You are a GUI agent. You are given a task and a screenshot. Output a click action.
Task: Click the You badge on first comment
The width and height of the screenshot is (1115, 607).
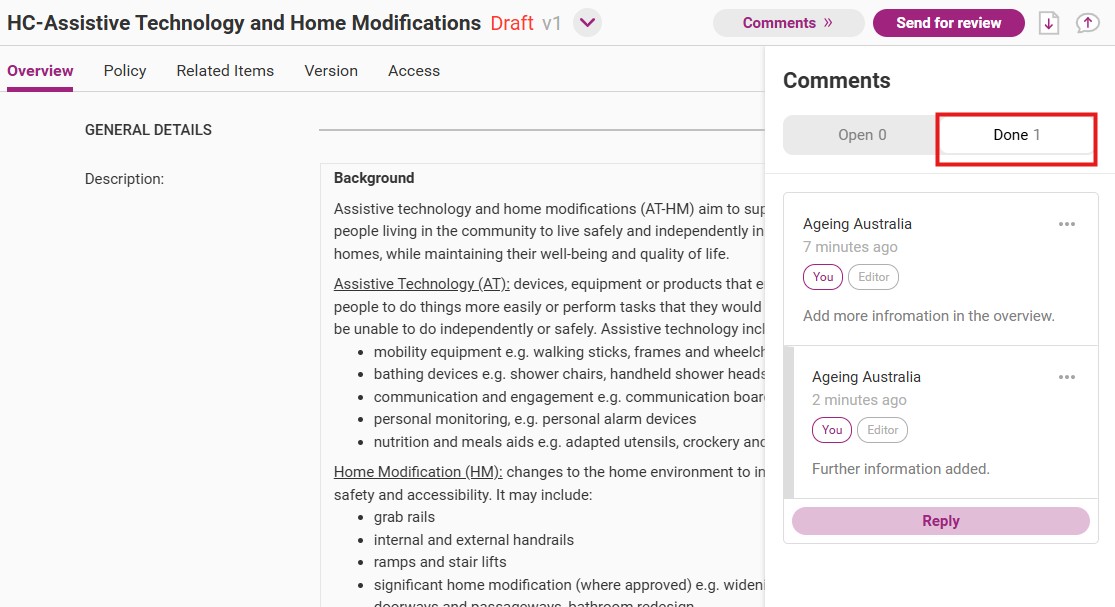tap(823, 277)
